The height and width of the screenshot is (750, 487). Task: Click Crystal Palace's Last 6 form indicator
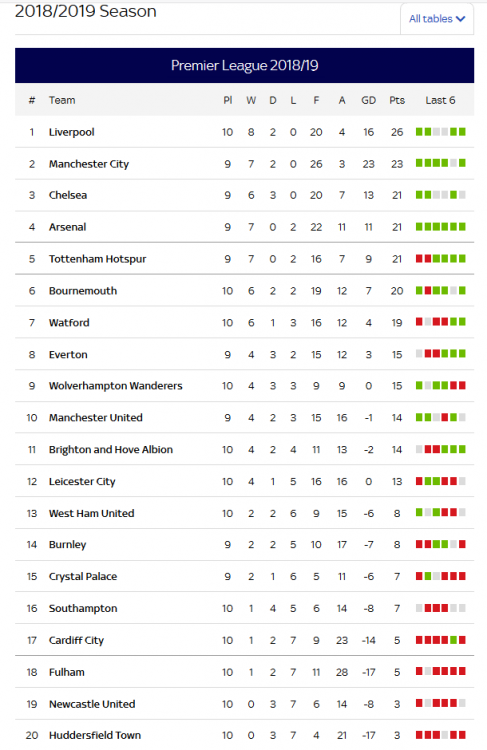[441, 576]
